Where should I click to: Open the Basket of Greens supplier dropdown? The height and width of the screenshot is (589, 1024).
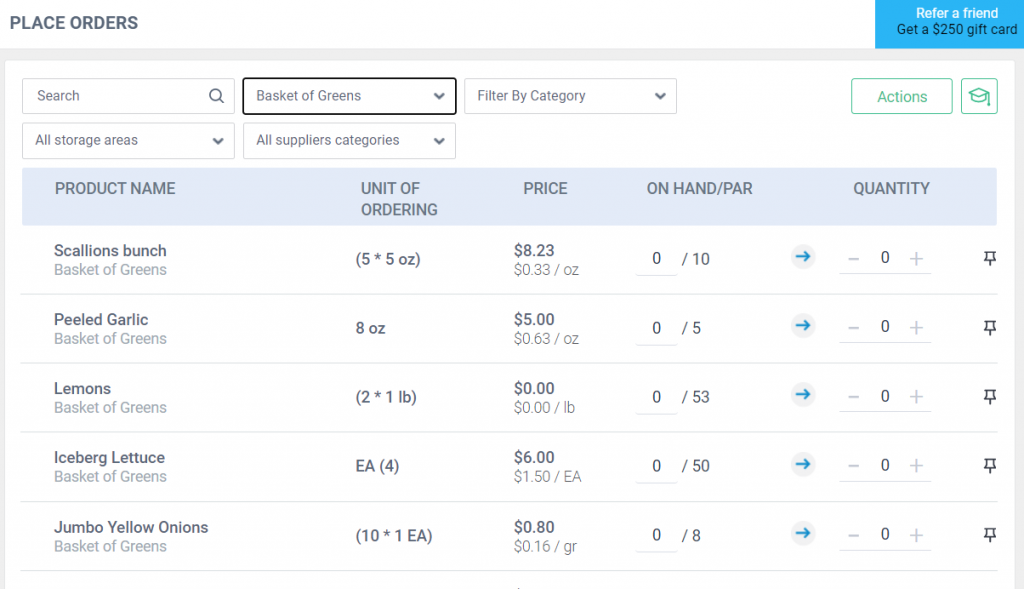click(x=349, y=96)
